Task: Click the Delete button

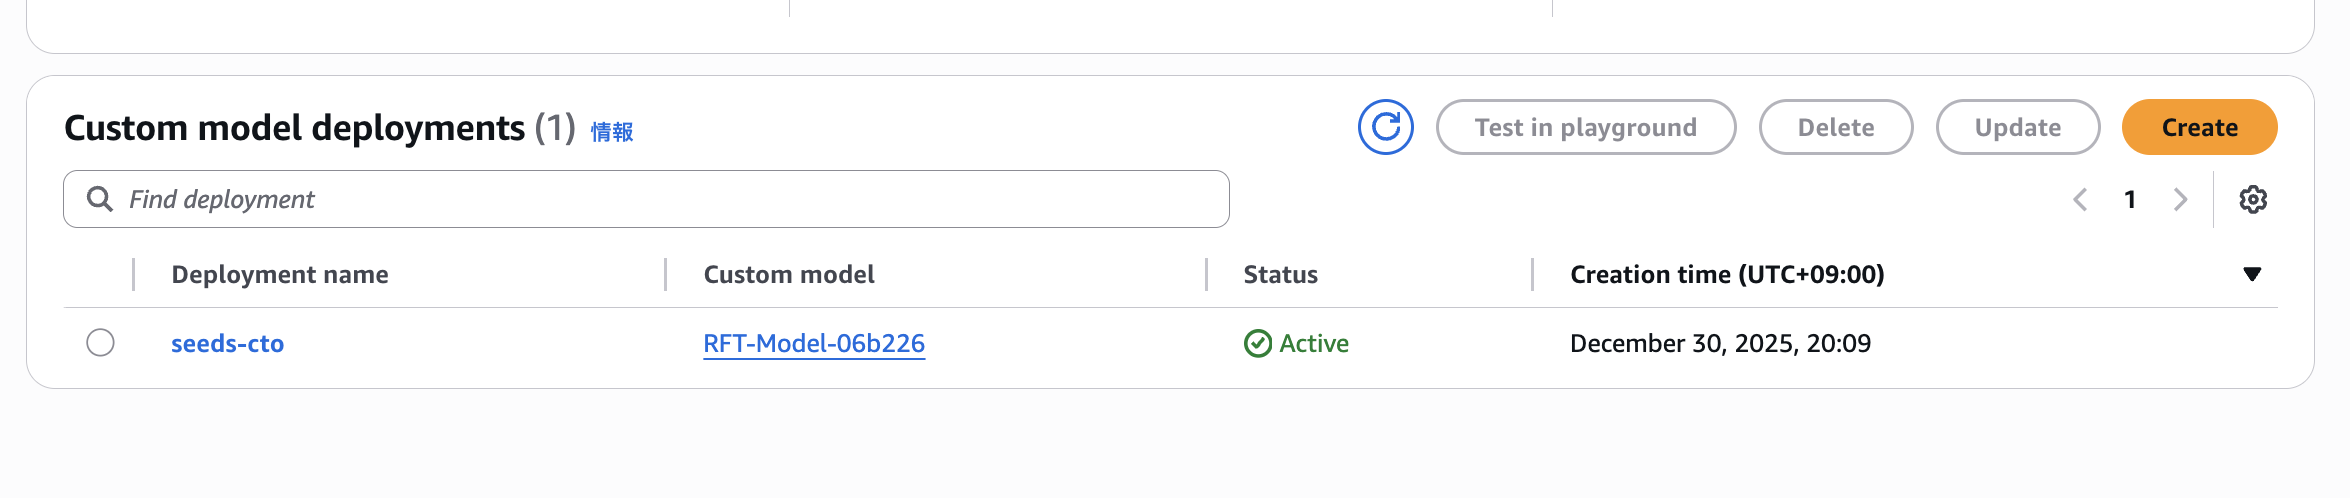Action: (x=1835, y=127)
